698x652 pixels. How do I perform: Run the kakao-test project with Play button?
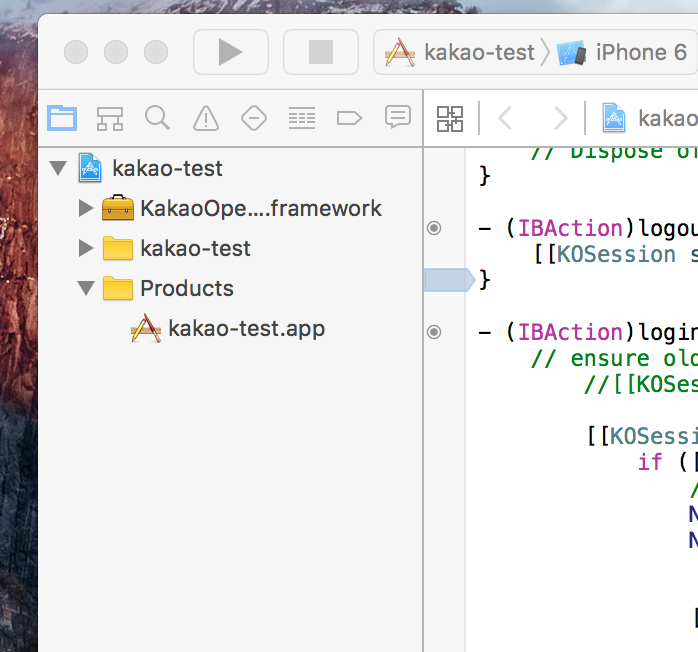pos(231,52)
